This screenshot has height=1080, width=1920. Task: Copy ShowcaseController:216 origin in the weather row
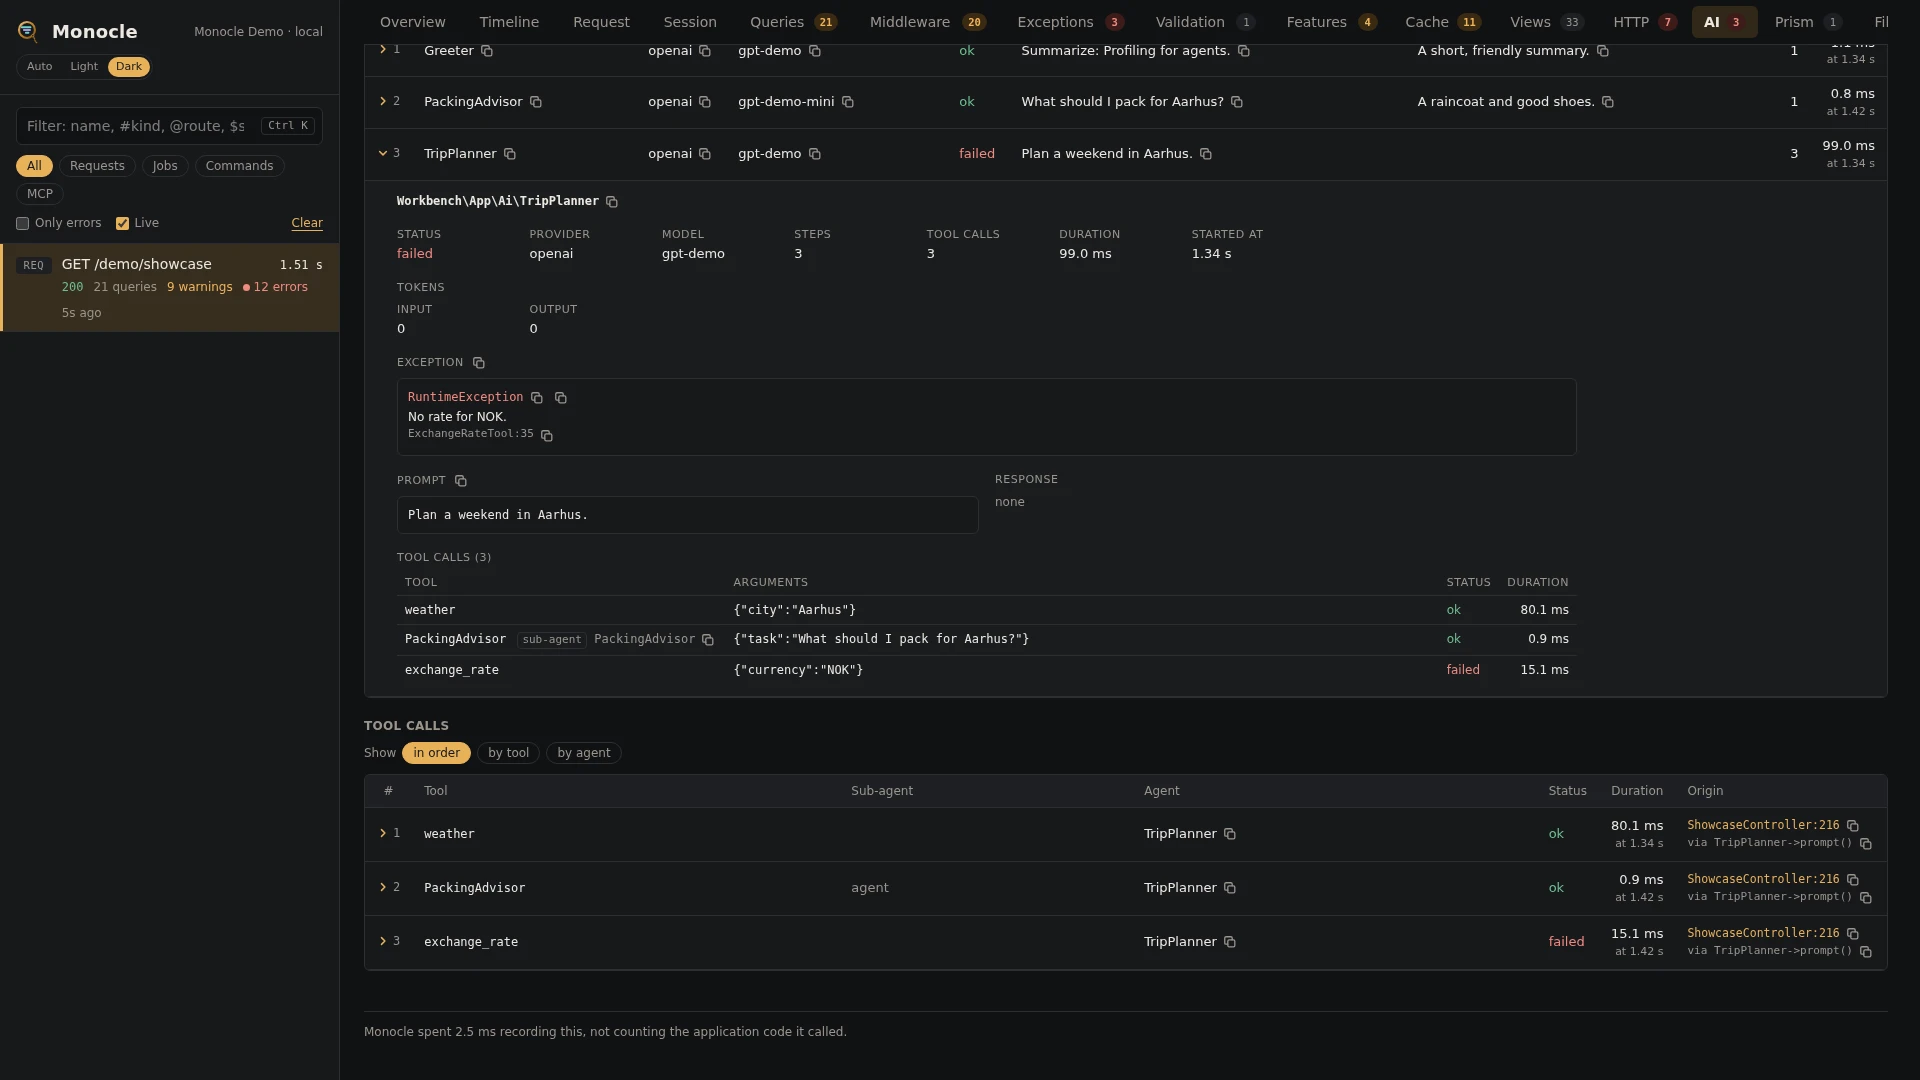coord(1853,826)
